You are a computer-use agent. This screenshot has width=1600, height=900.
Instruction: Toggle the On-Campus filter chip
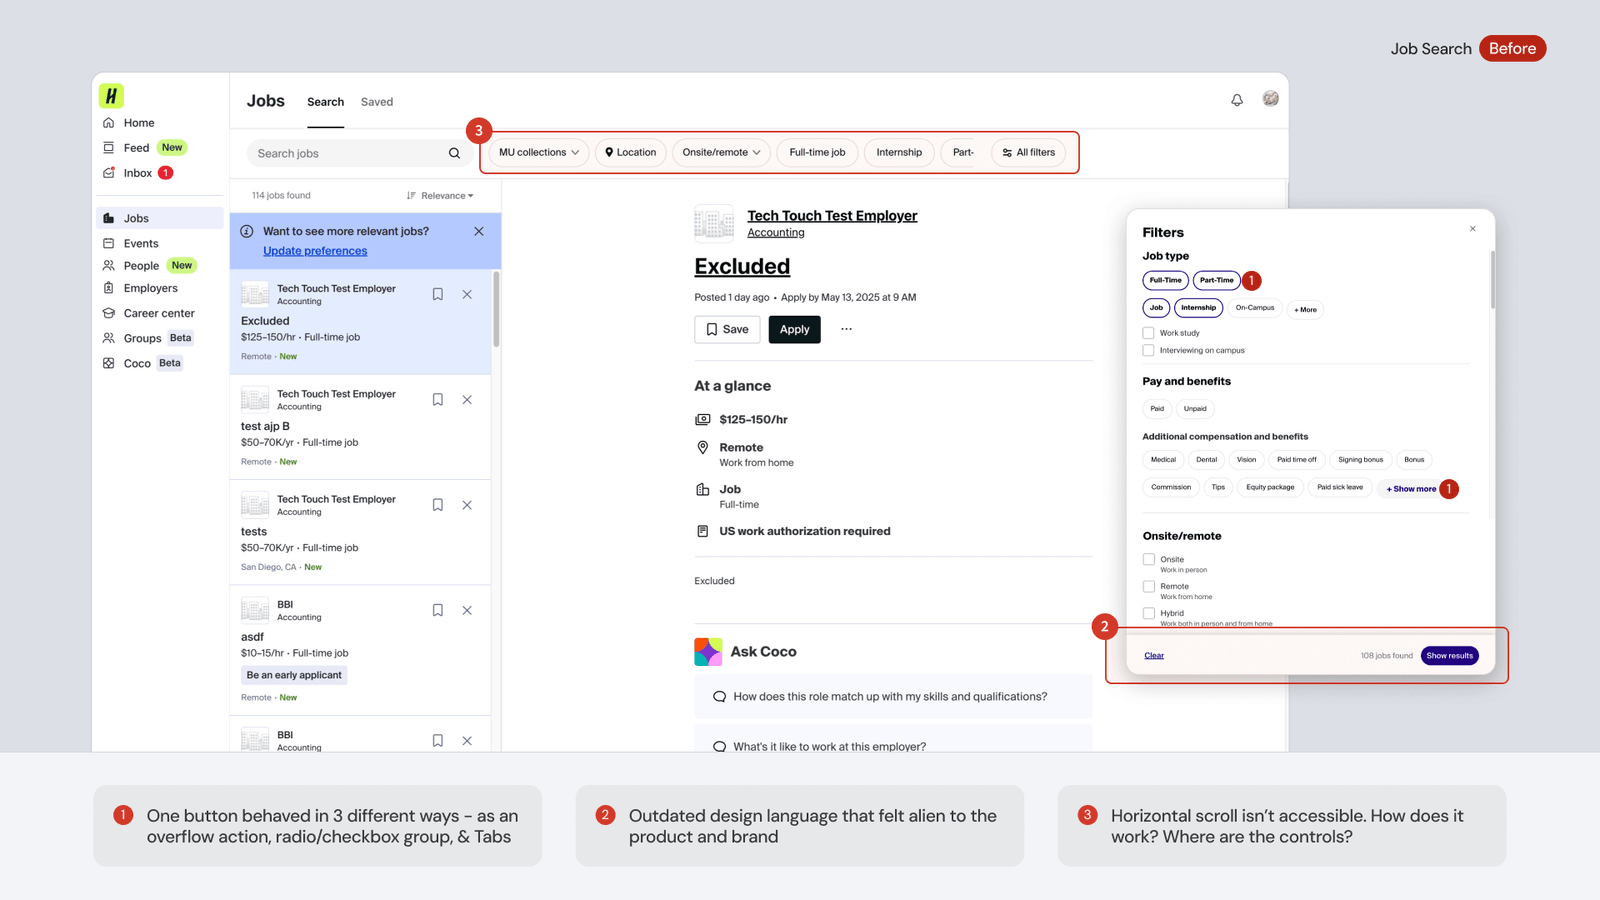(x=1255, y=308)
